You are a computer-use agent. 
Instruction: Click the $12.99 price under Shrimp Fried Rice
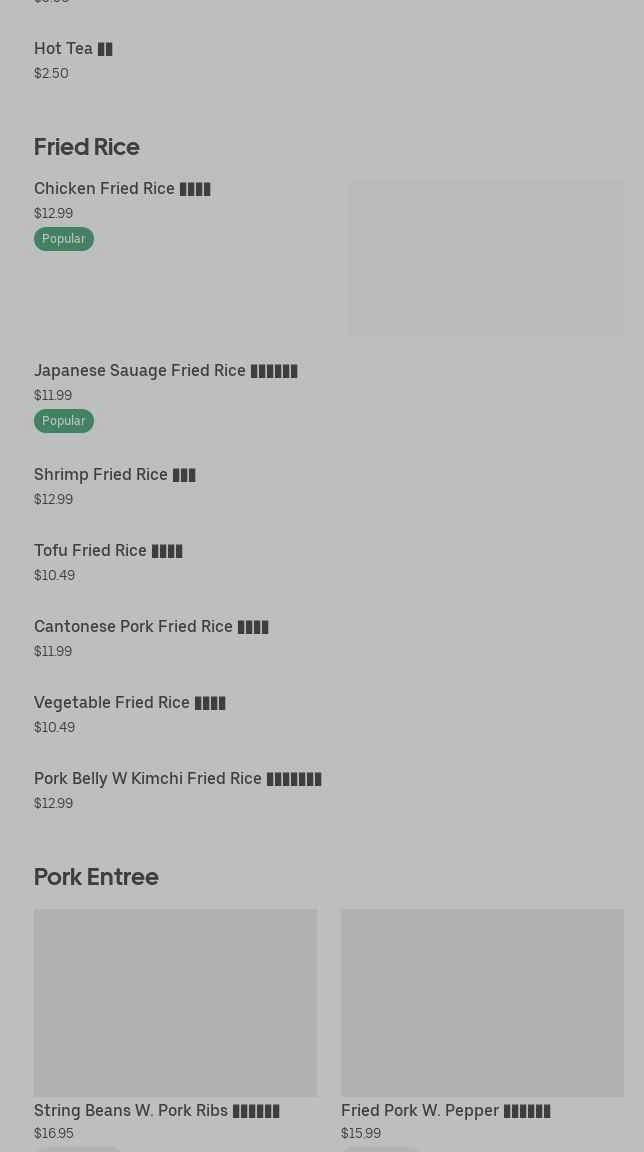pos(53,499)
